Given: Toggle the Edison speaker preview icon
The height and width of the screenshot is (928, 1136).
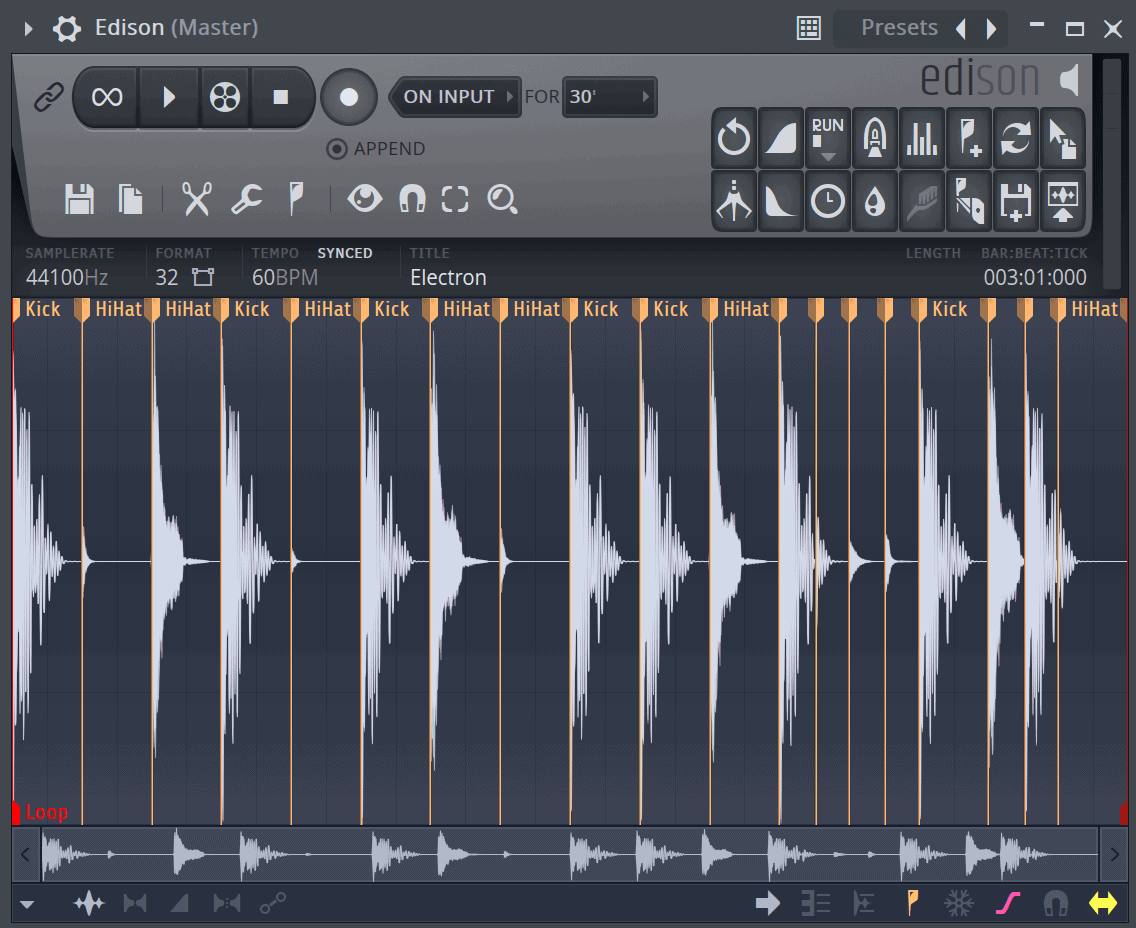Looking at the screenshot, I should pos(1070,80).
